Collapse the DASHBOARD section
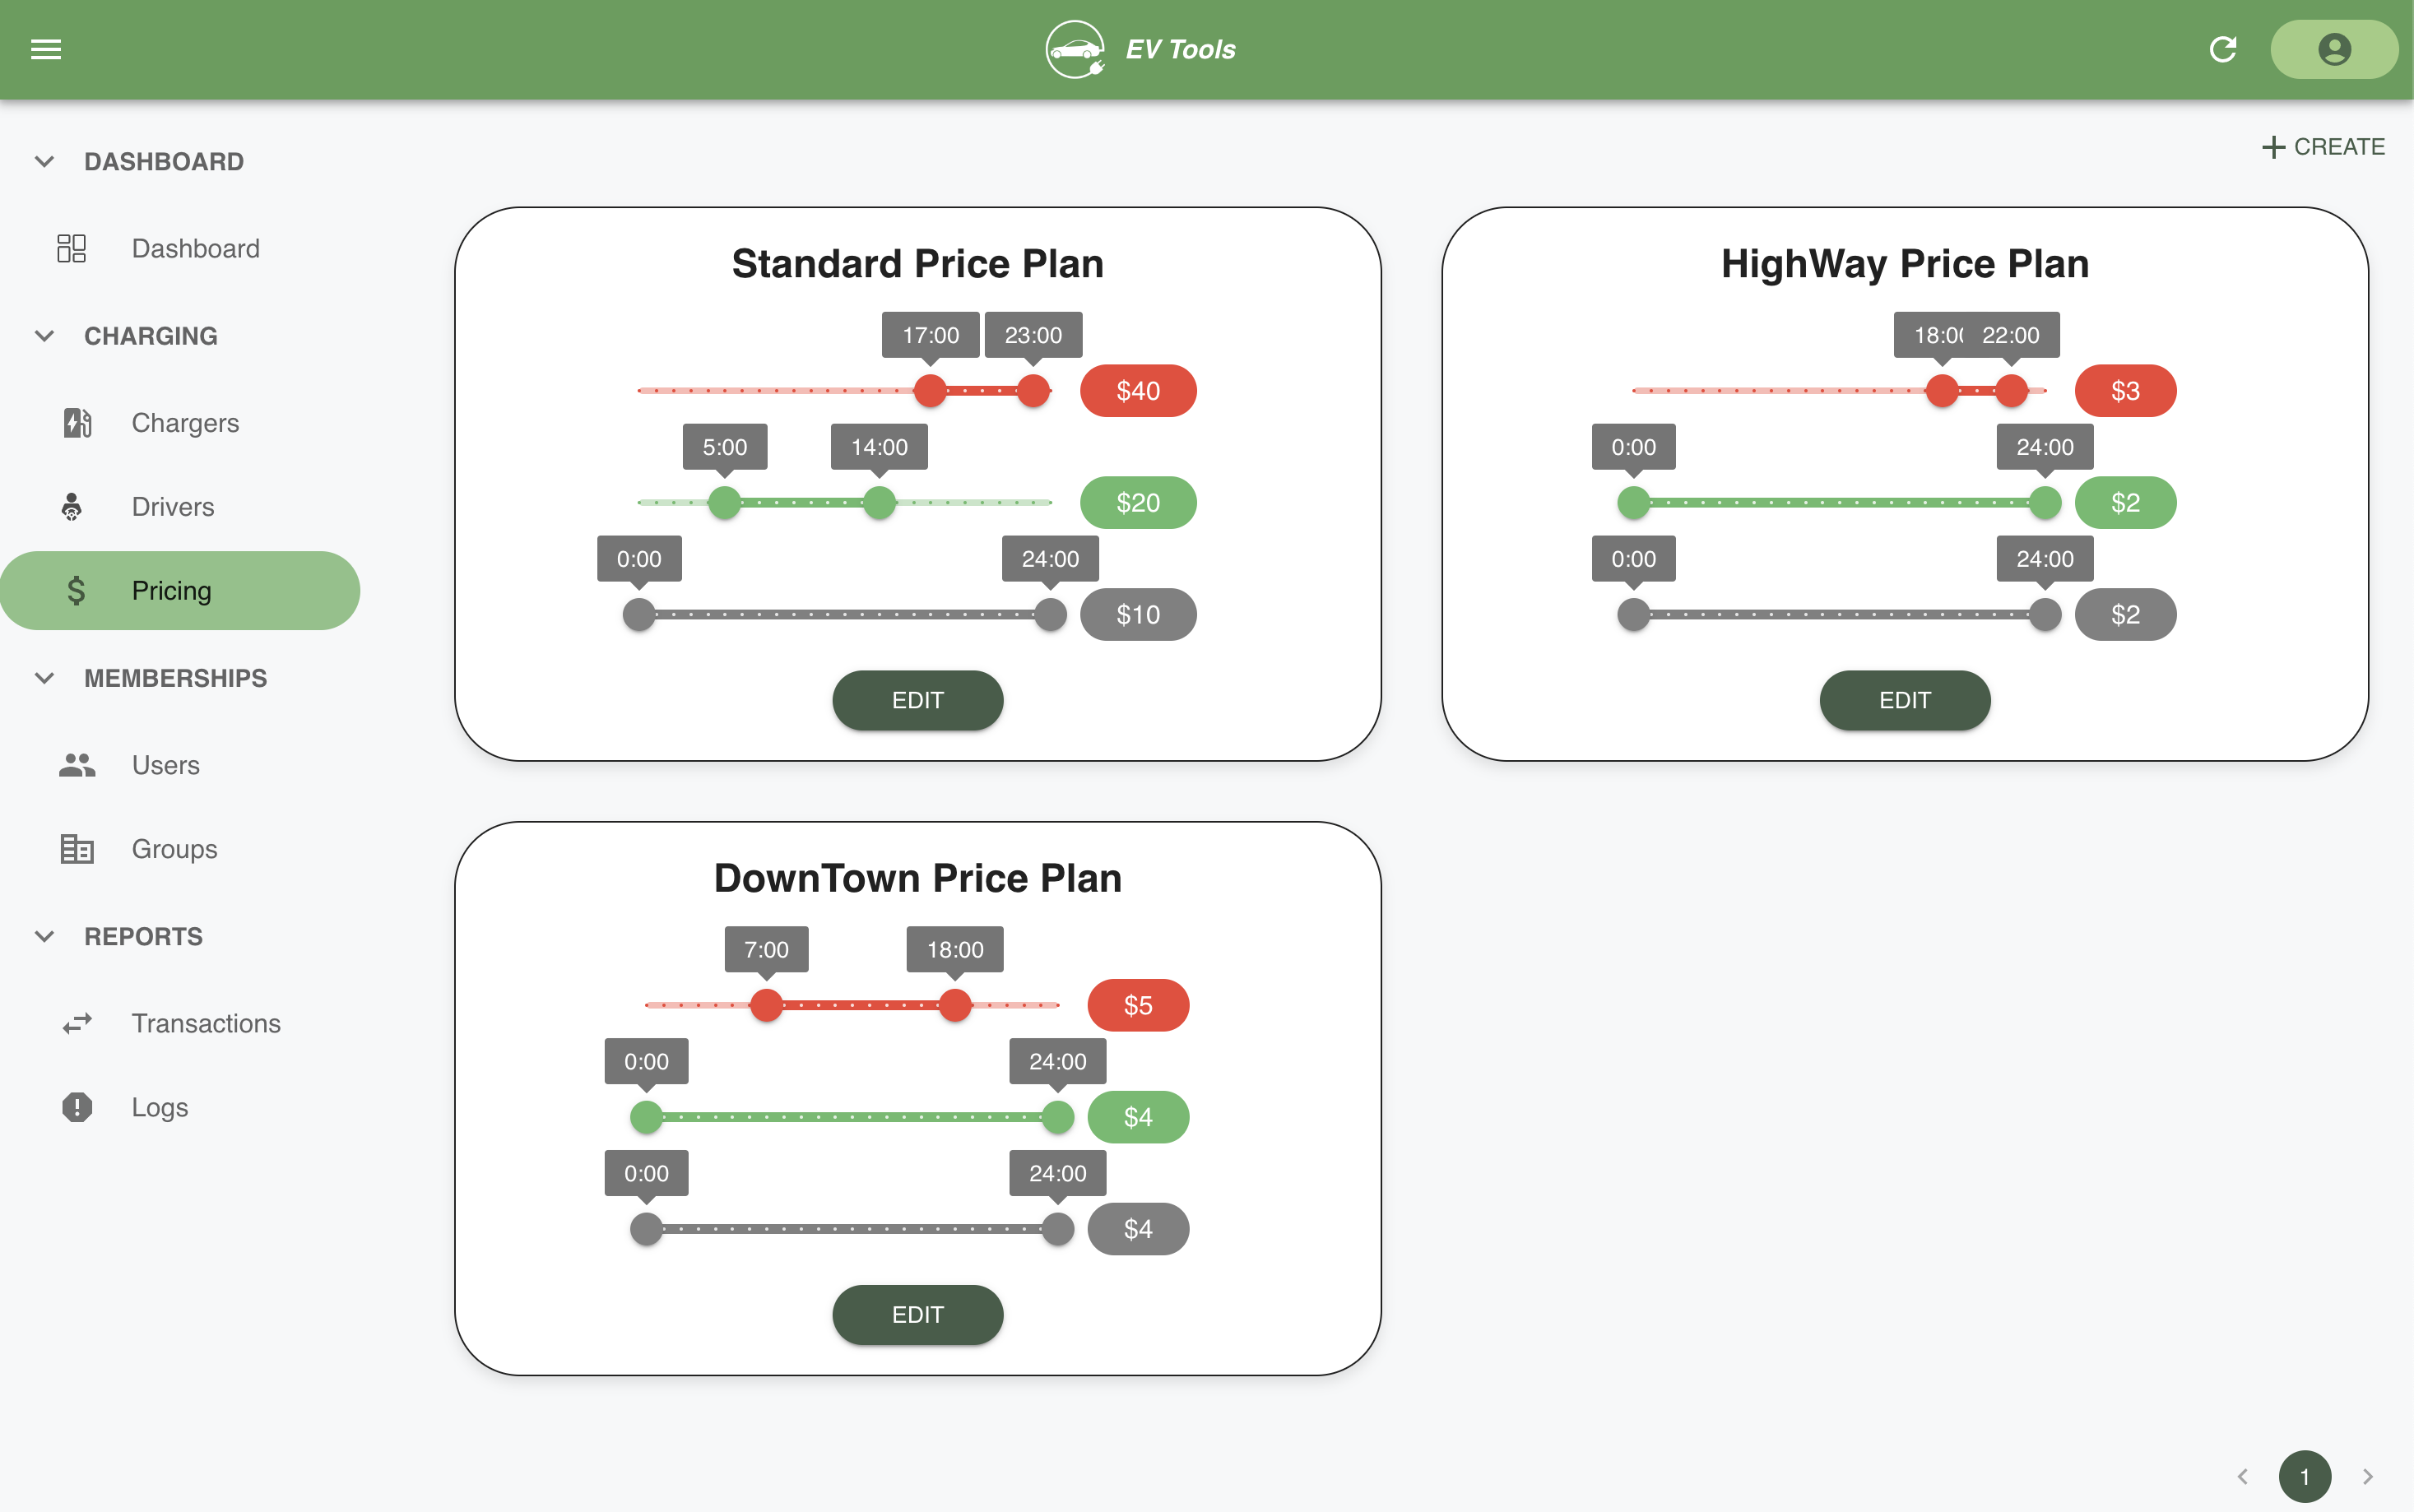 (44, 161)
